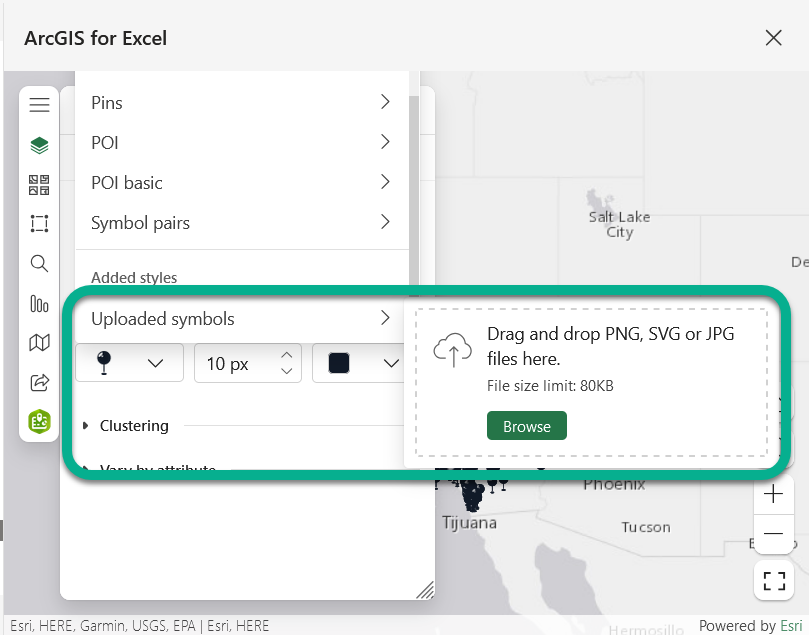Open the search tool
The width and height of the screenshot is (809, 635).
39,263
